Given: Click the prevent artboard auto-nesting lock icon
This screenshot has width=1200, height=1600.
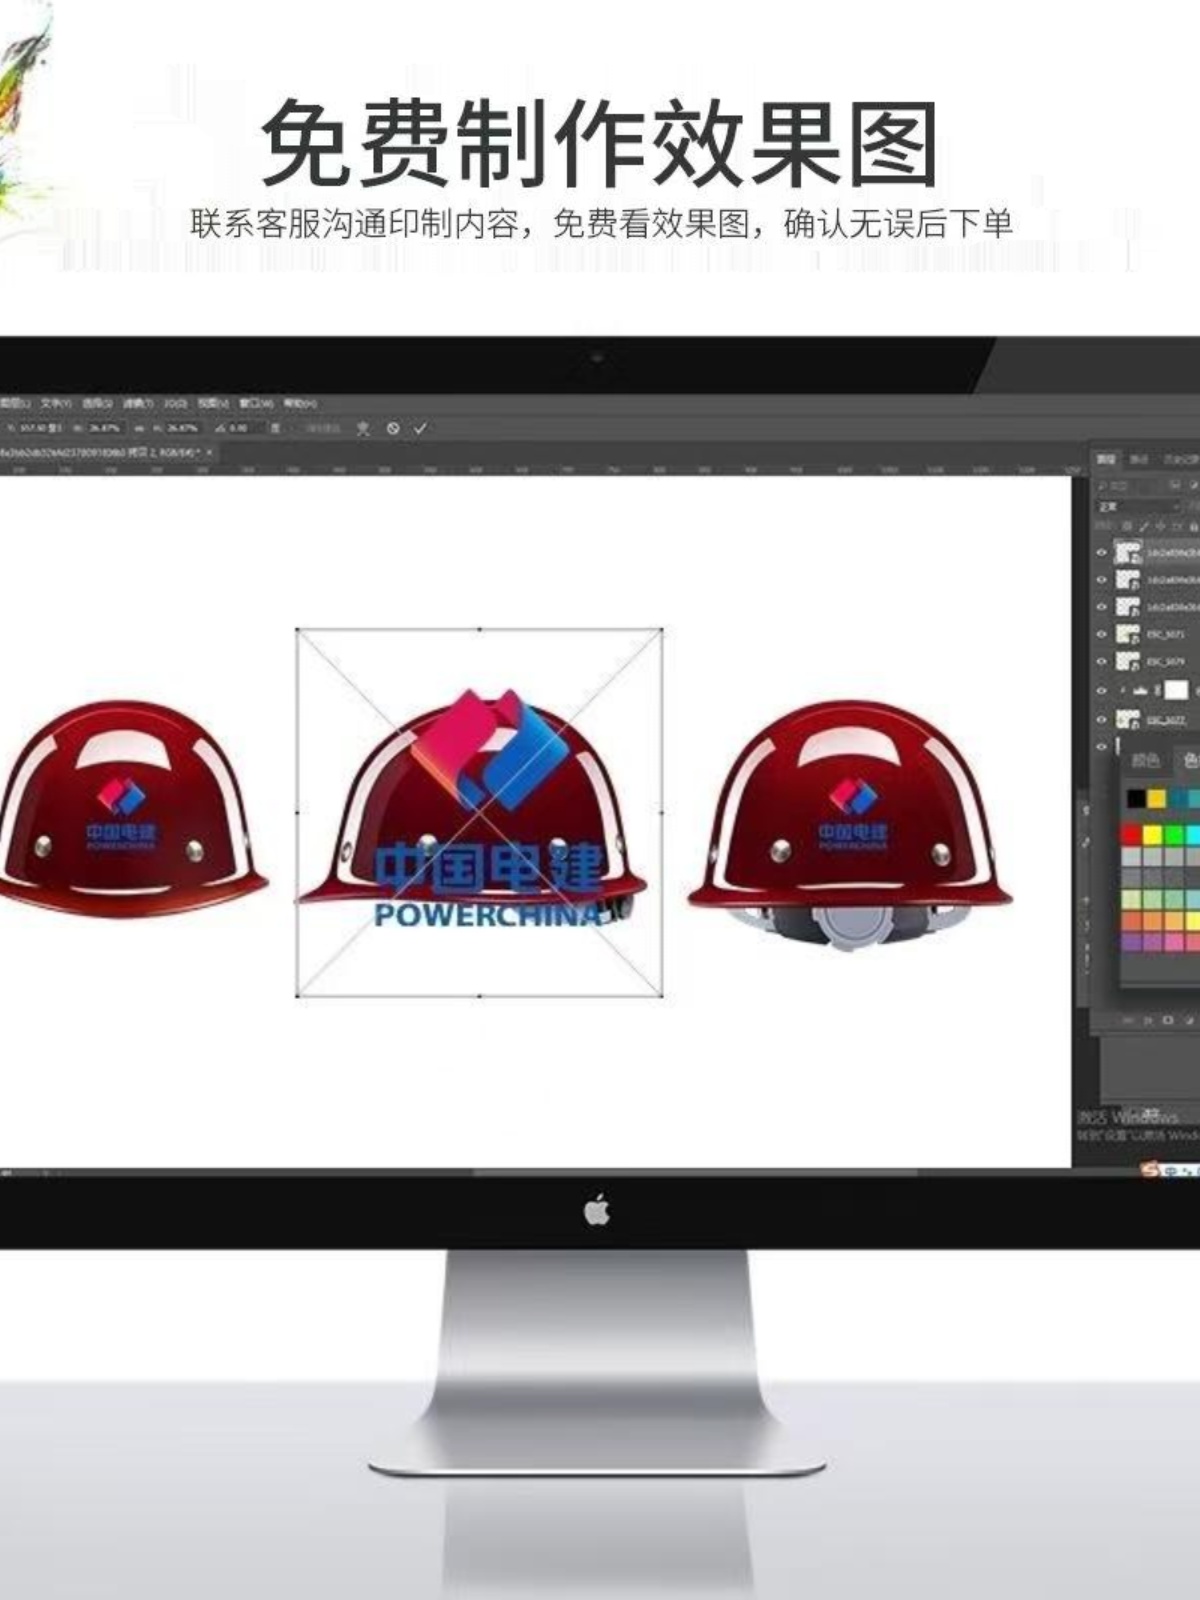Looking at the screenshot, I should tap(1177, 526).
